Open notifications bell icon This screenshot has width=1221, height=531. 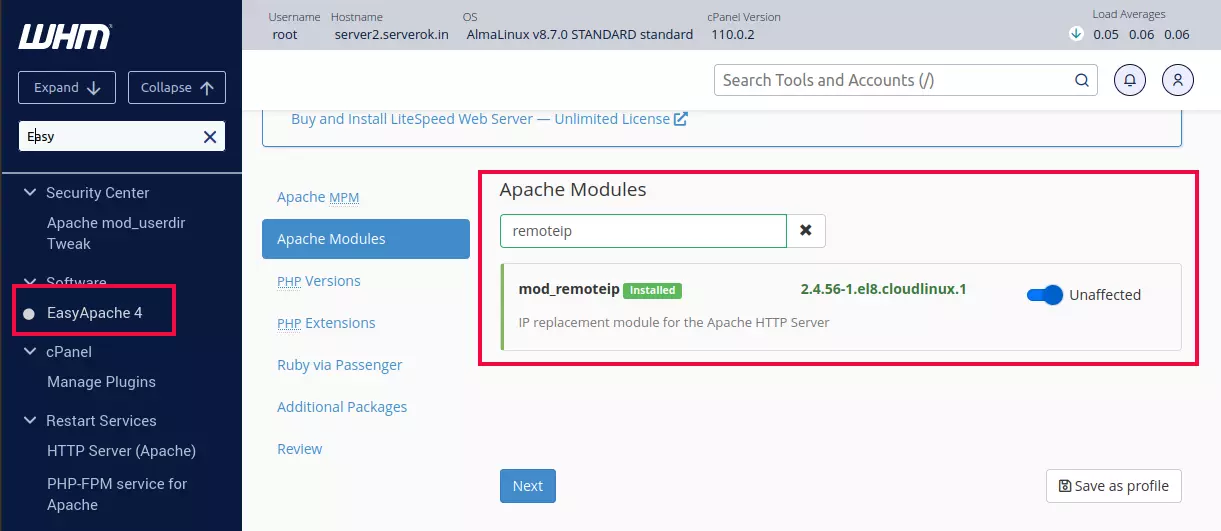point(1130,80)
